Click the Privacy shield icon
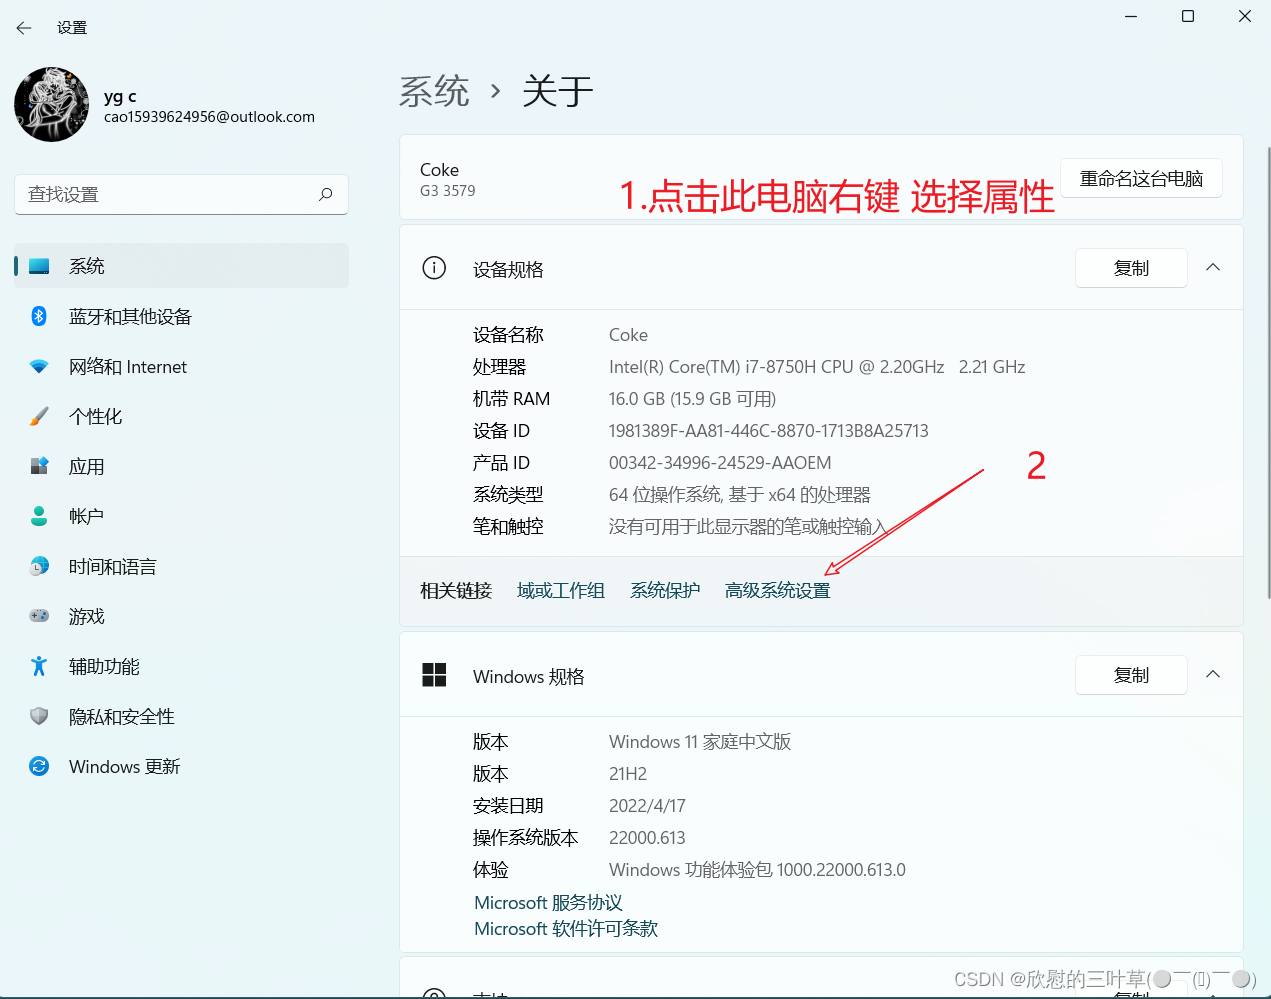Screen dimensions: 1271x999 (x=39, y=716)
